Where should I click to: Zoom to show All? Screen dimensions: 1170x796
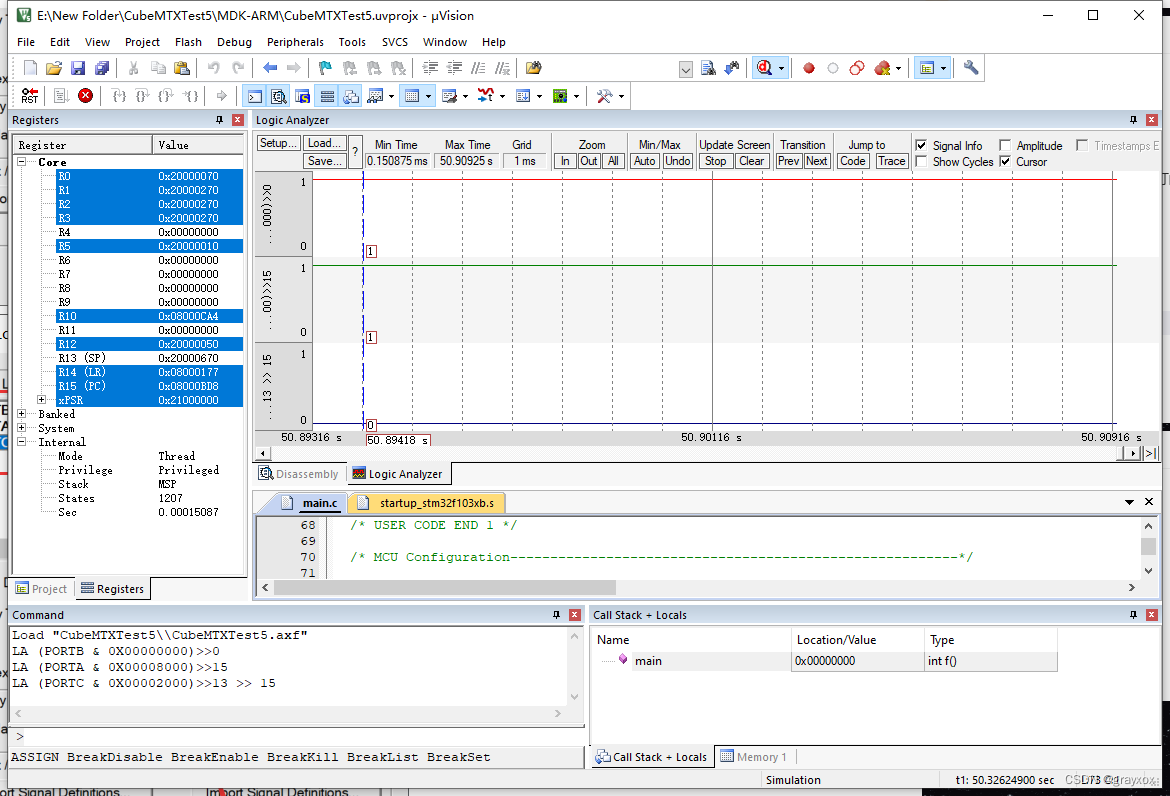click(613, 160)
